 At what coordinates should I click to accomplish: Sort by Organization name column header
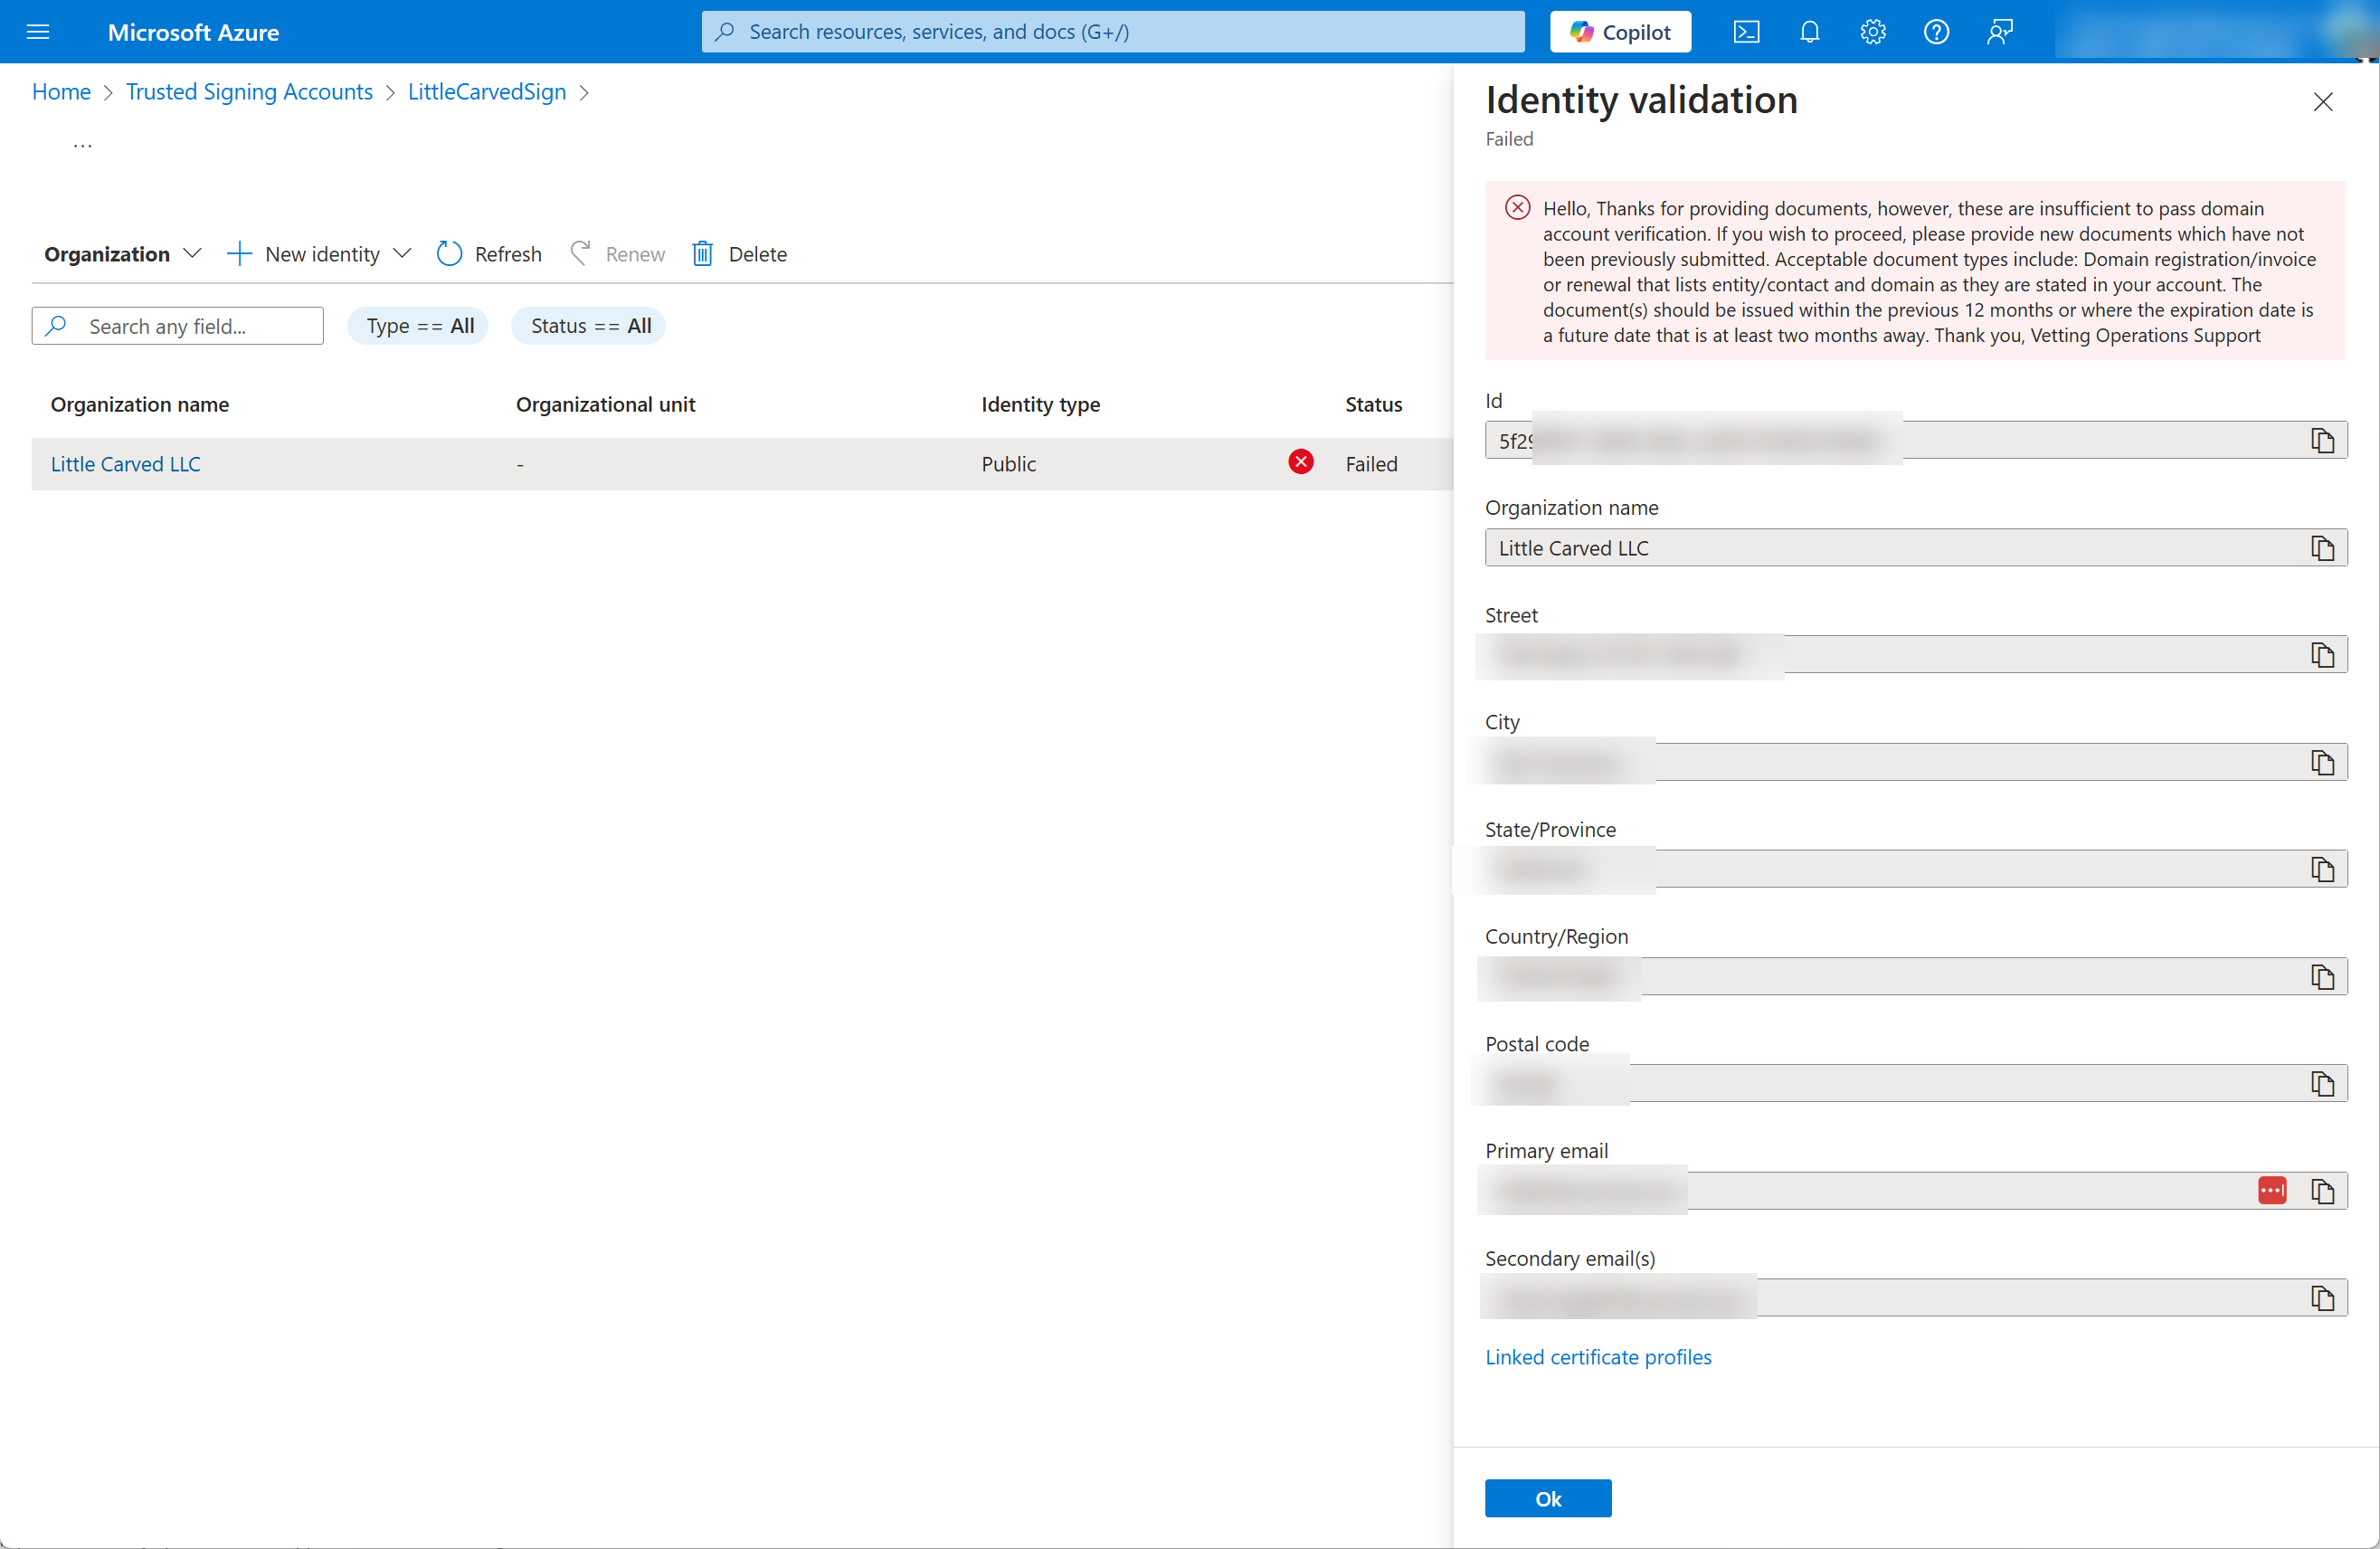pyautogui.click(x=140, y=404)
